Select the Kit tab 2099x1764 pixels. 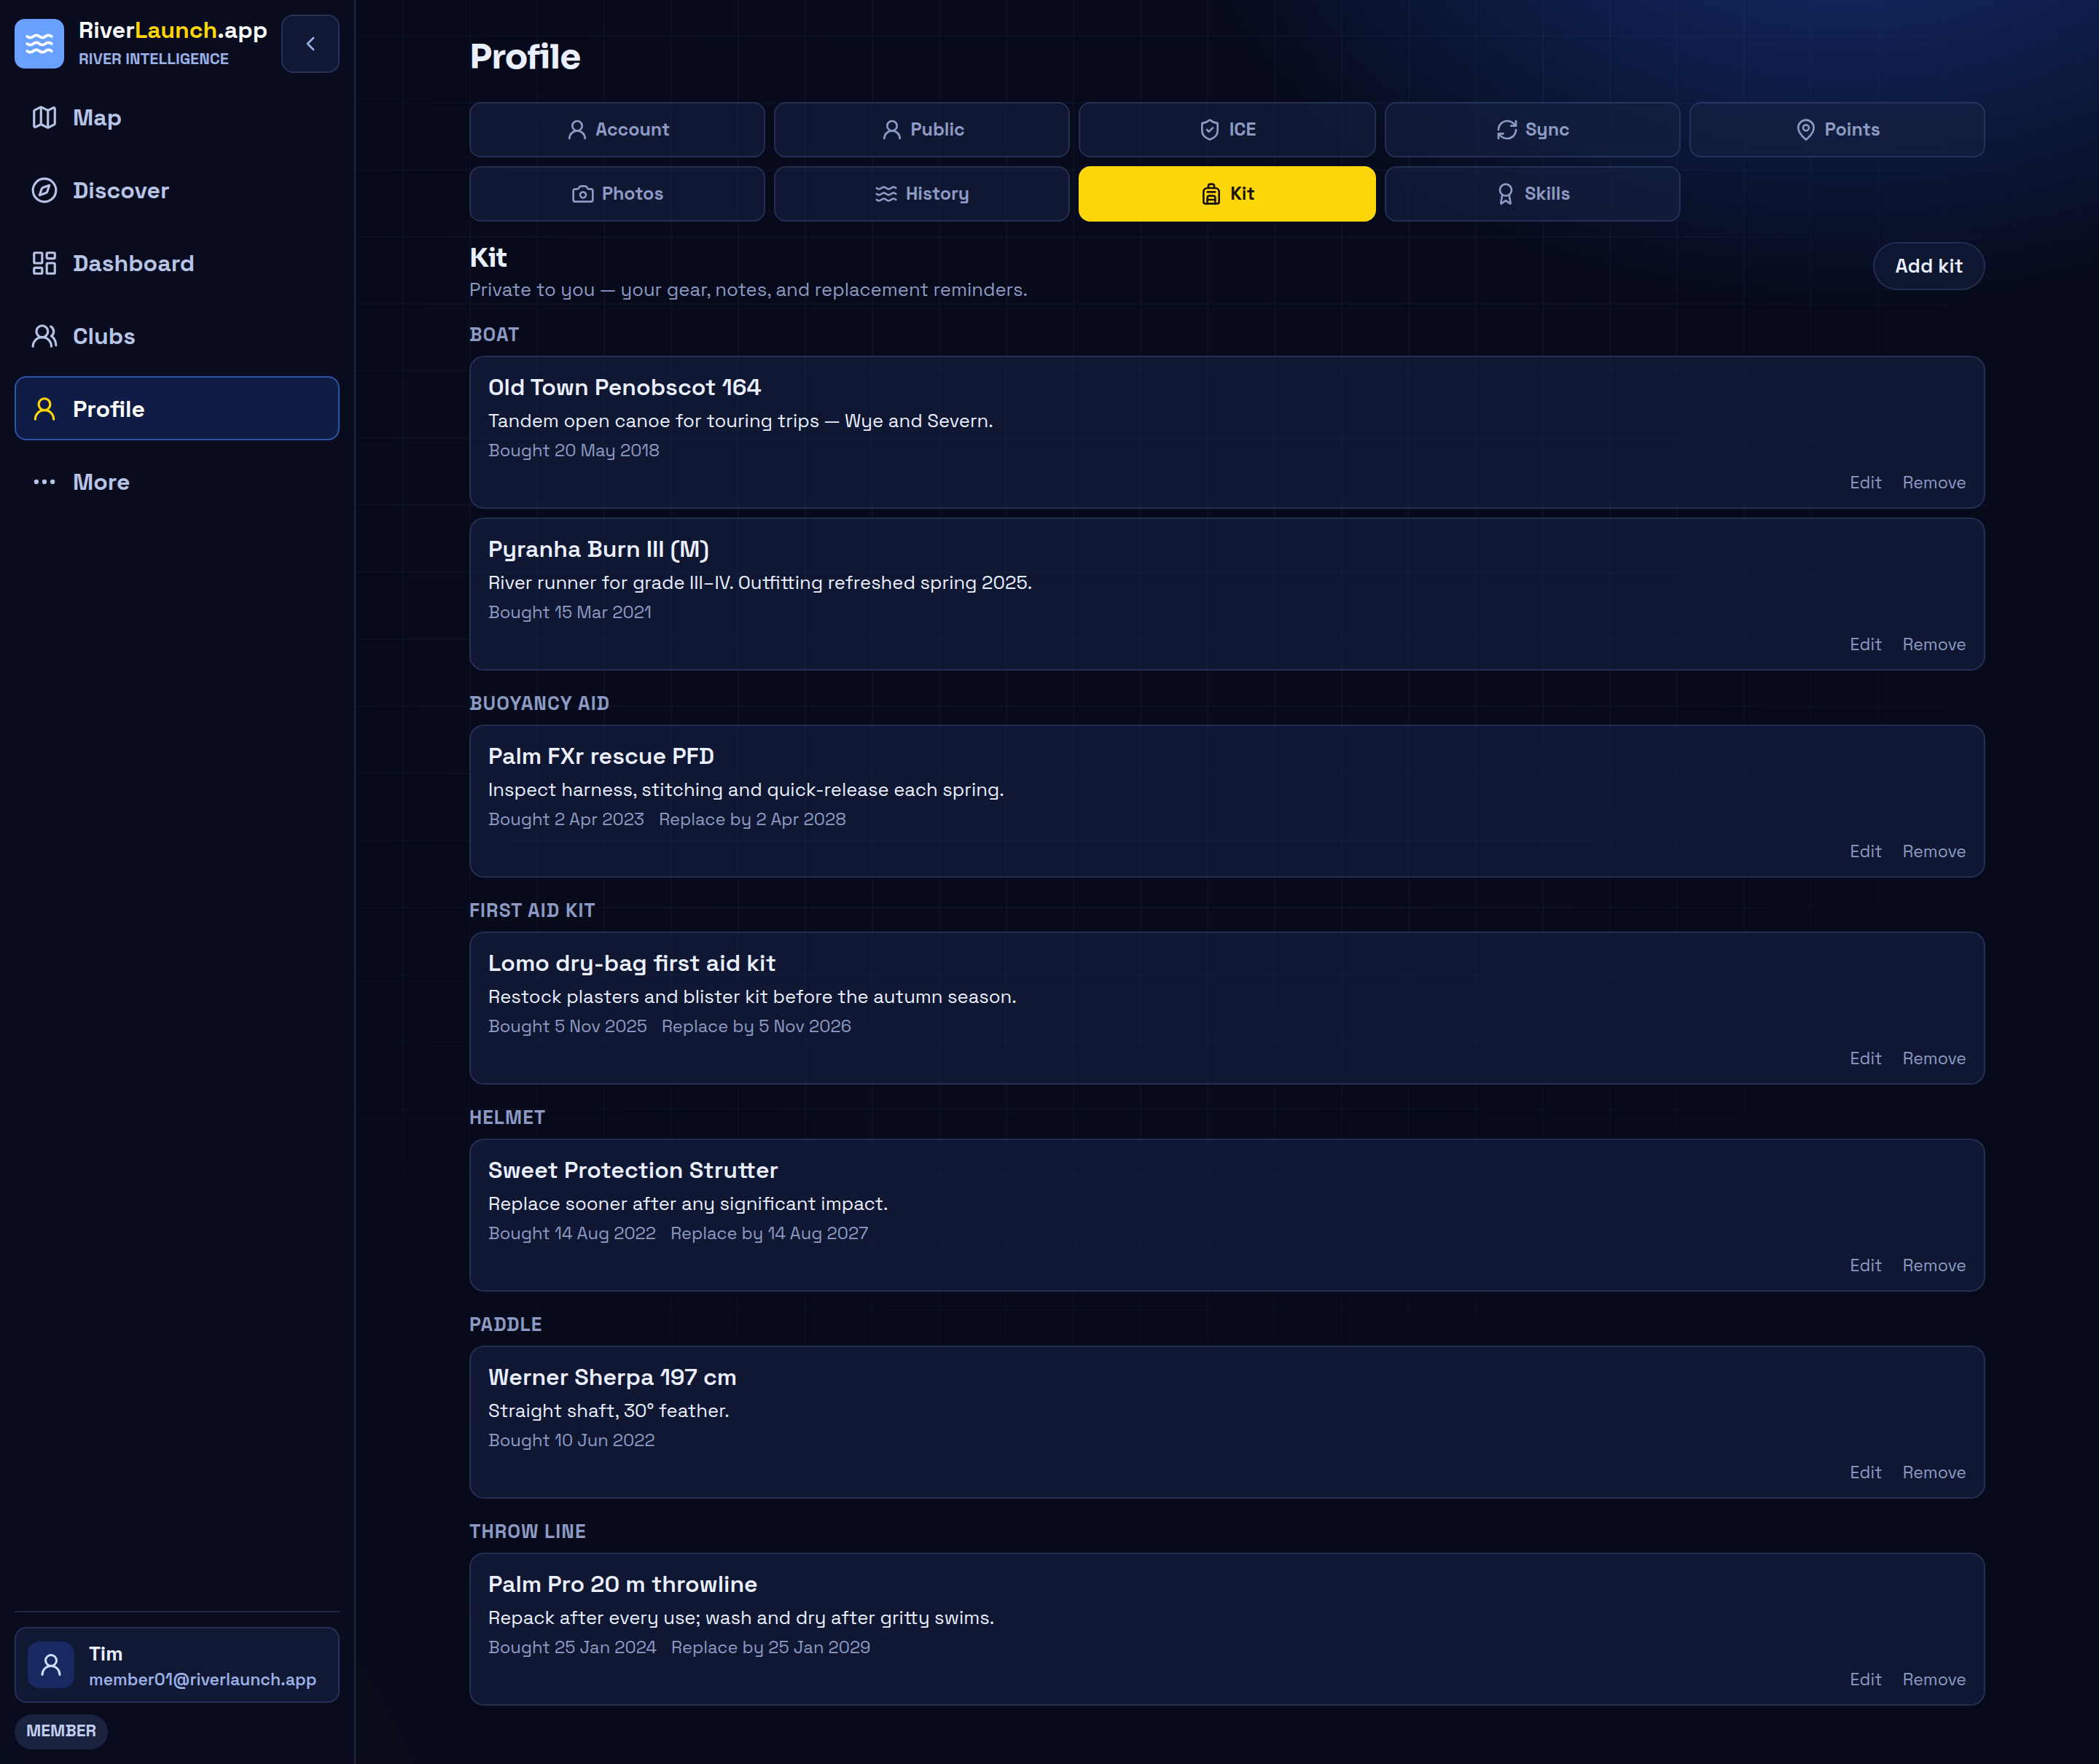[x=1227, y=194]
